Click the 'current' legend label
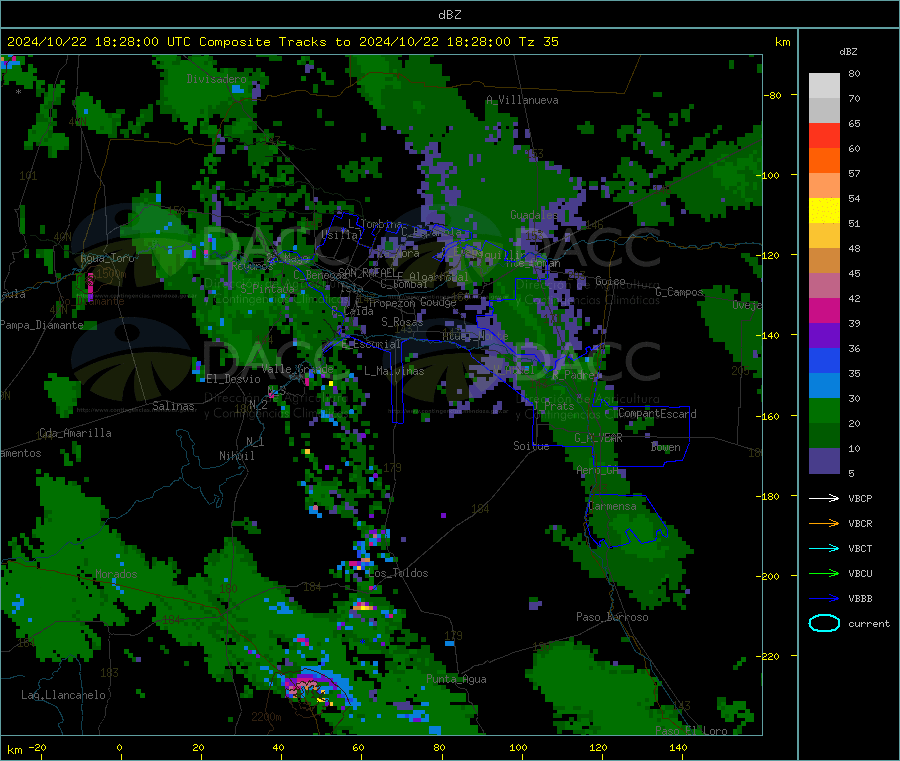The image size is (900, 761). pyautogui.click(x=868, y=624)
